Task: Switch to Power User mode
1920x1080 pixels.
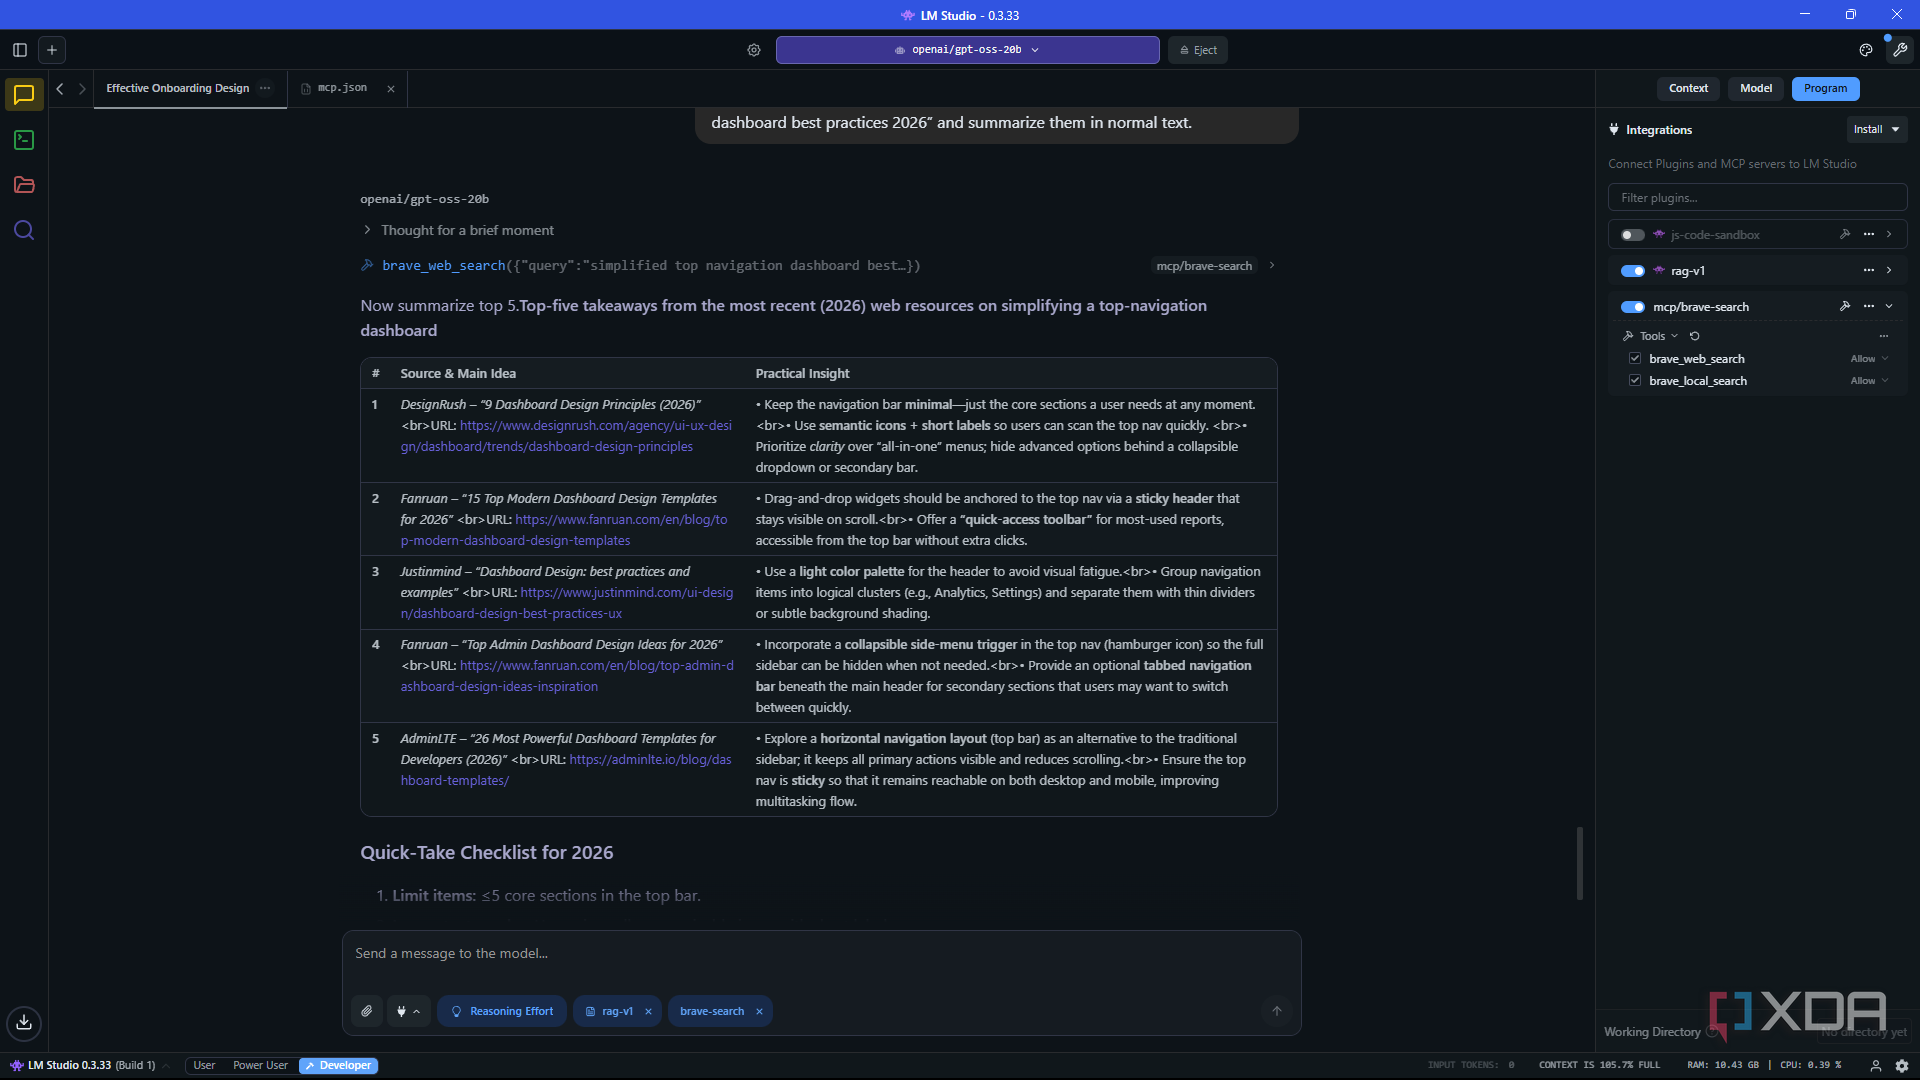Action: point(260,1066)
